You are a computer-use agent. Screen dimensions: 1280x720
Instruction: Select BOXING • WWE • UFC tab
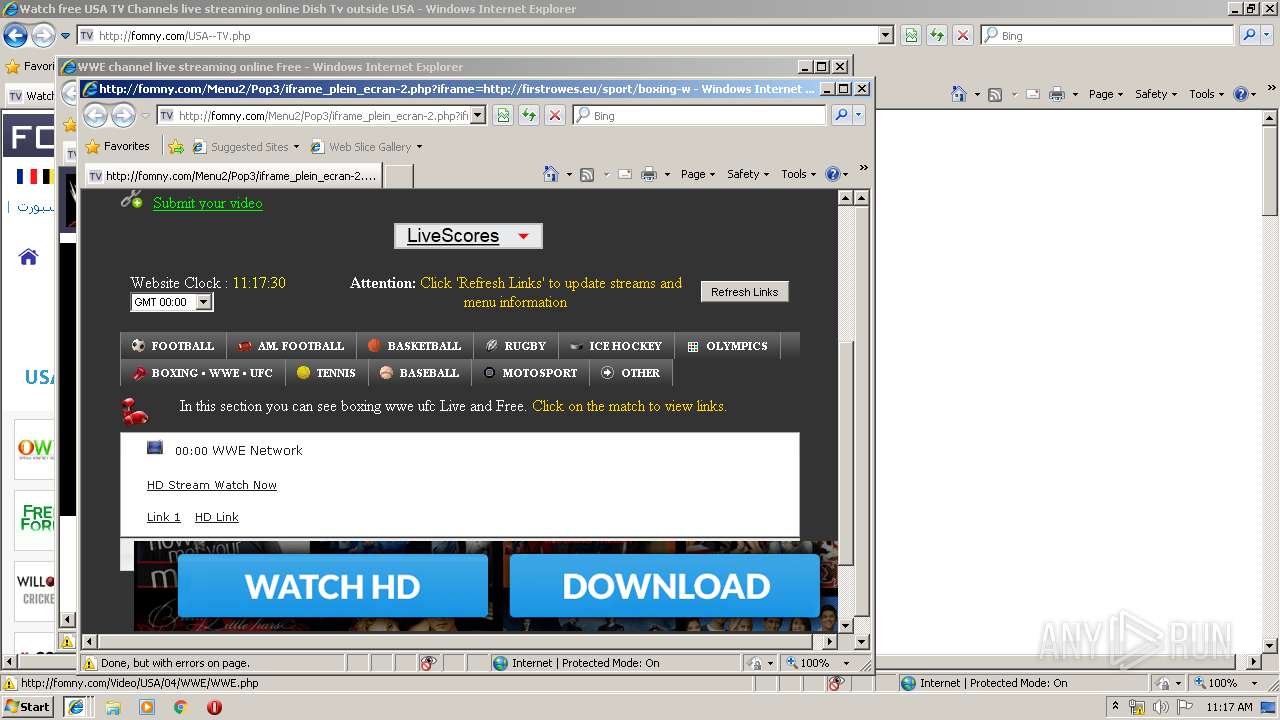(202, 373)
